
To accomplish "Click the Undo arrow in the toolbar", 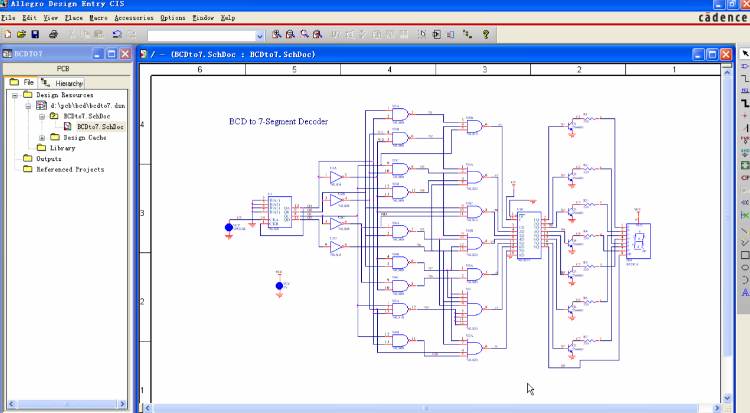I will (117, 34).
